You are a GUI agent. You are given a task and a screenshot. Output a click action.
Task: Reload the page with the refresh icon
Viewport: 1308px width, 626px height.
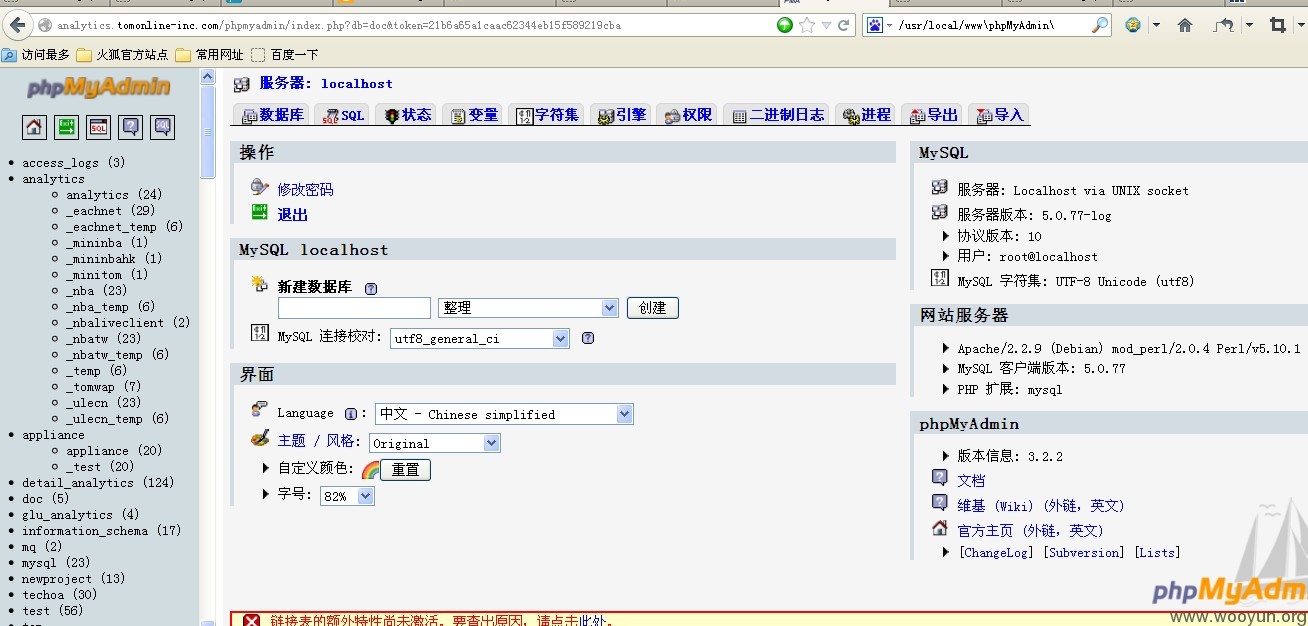point(844,25)
